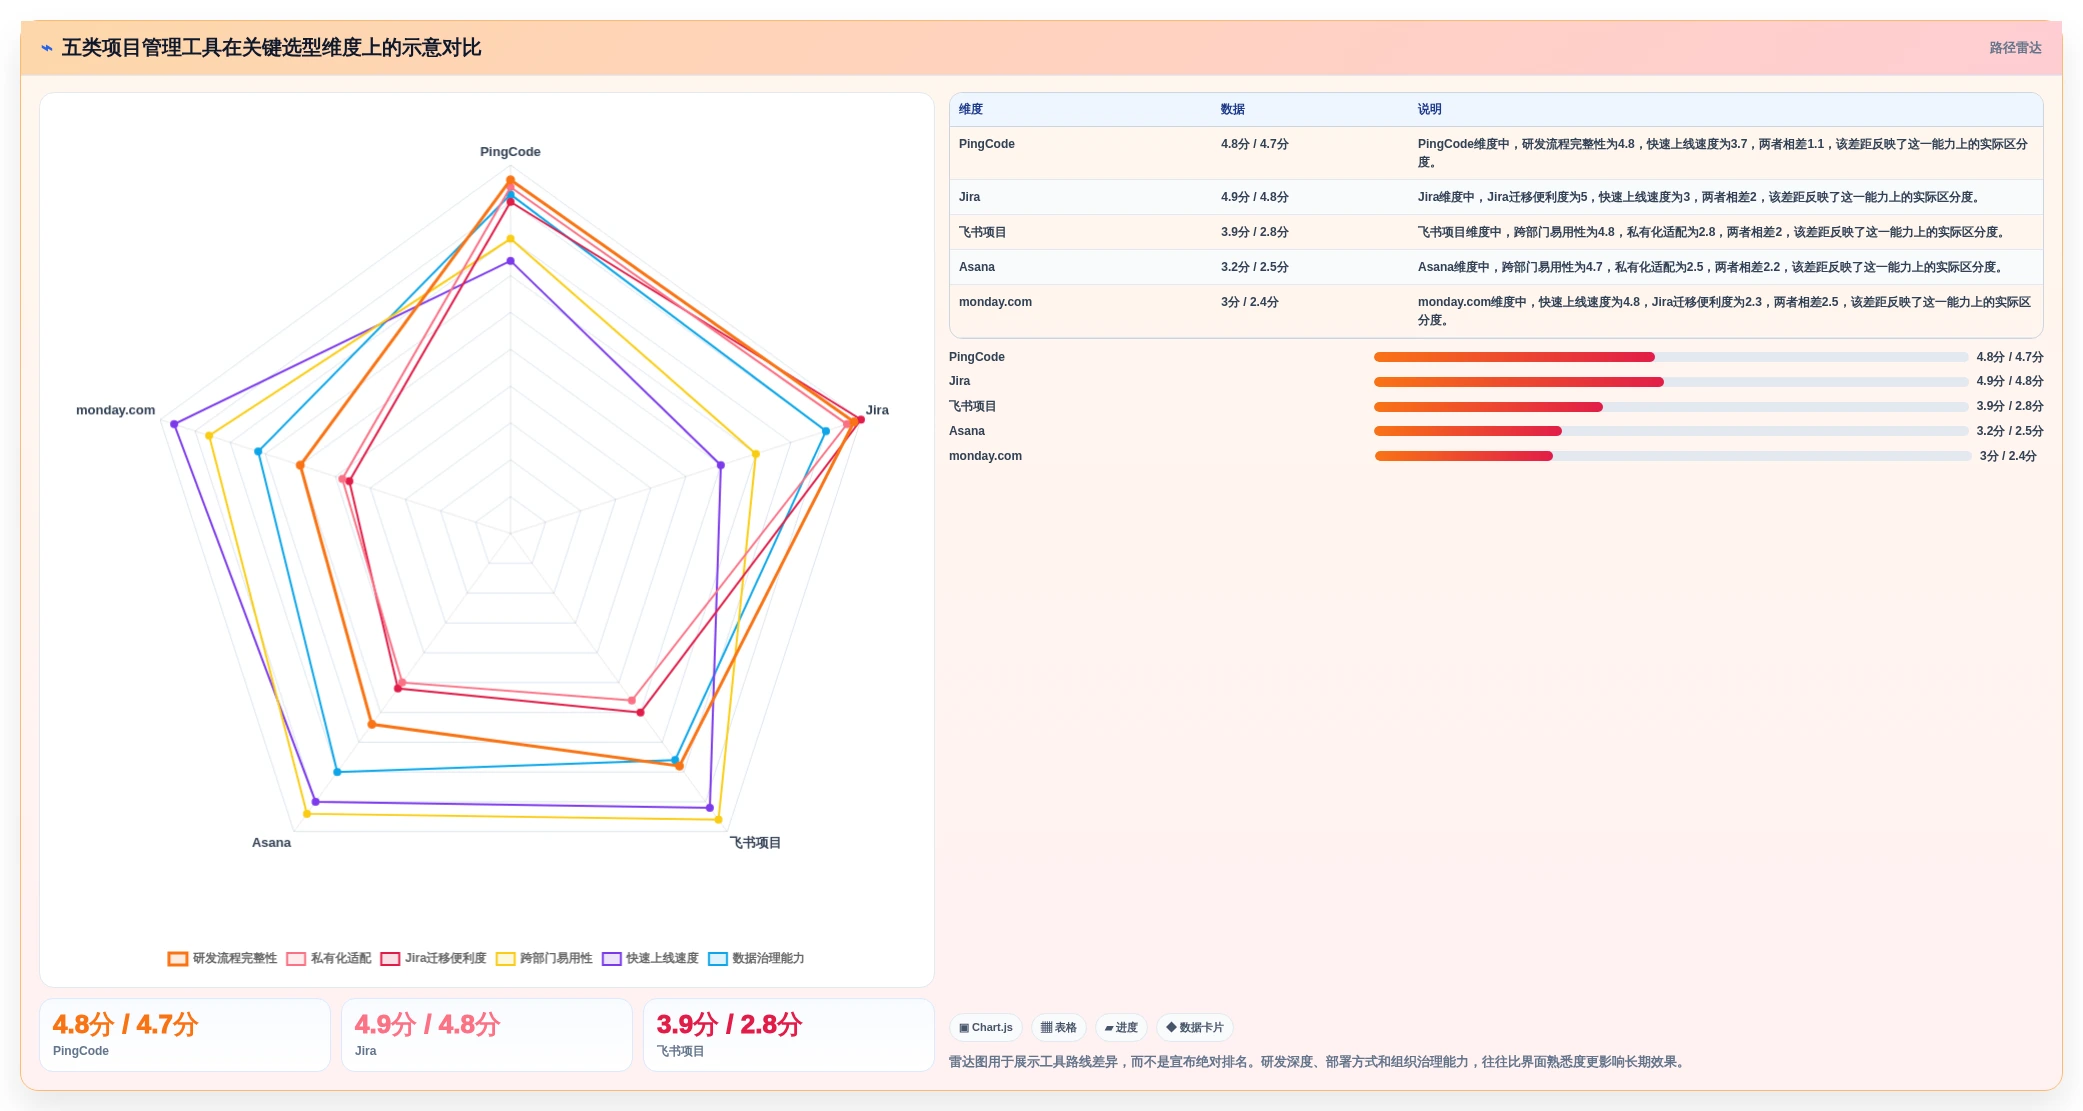Select the 进度 tag
Viewport: 2083px width, 1111px height.
pos(1121,1027)
